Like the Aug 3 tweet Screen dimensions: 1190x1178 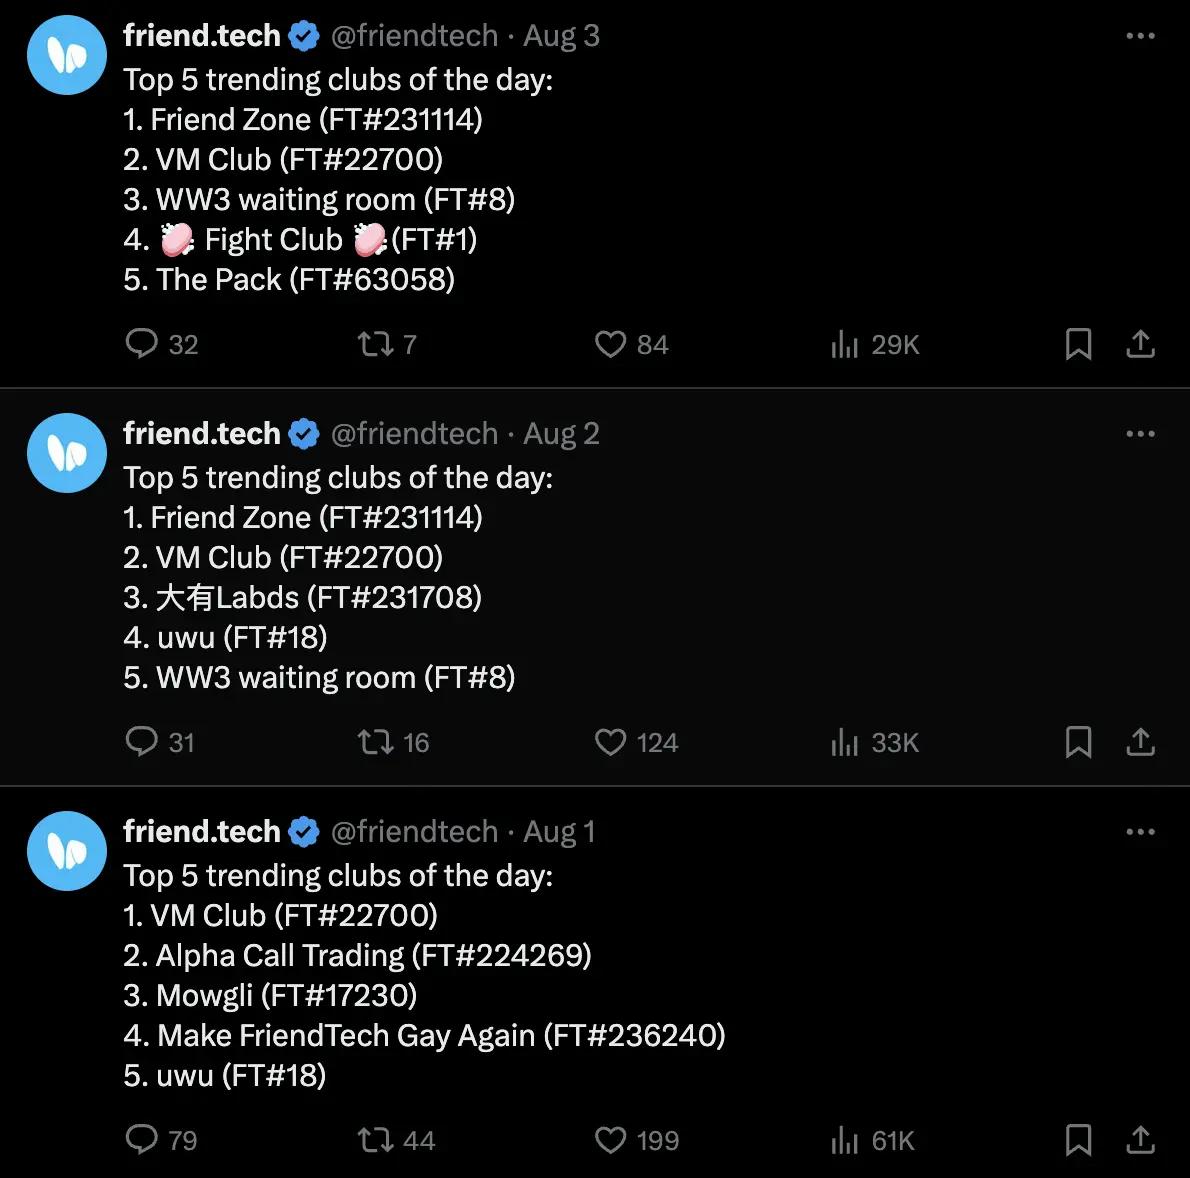point(610,344)
